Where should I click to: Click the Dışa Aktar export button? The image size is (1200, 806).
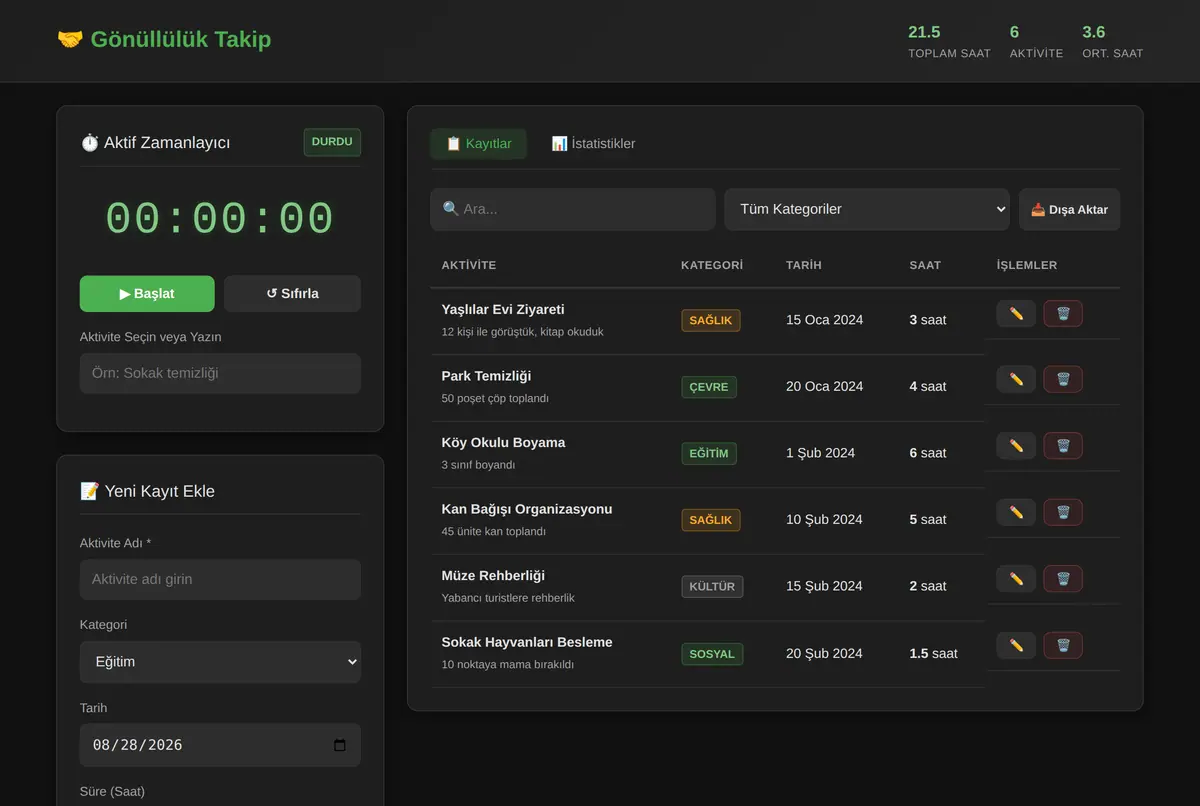tap(1070, 210)
